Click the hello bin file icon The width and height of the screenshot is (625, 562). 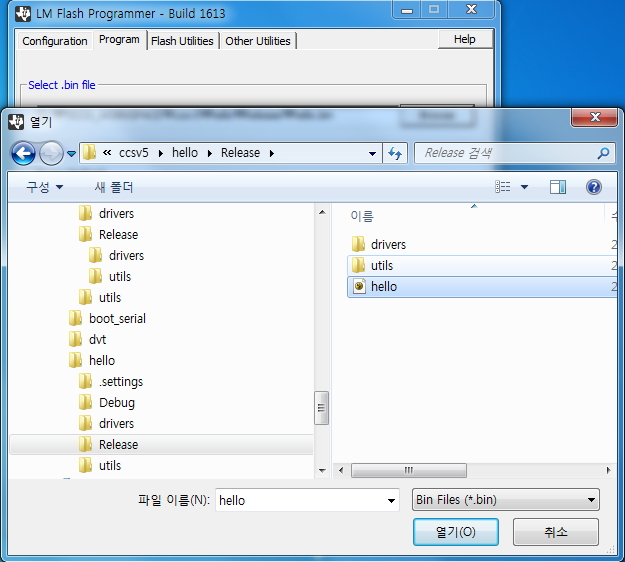point(359,286)
